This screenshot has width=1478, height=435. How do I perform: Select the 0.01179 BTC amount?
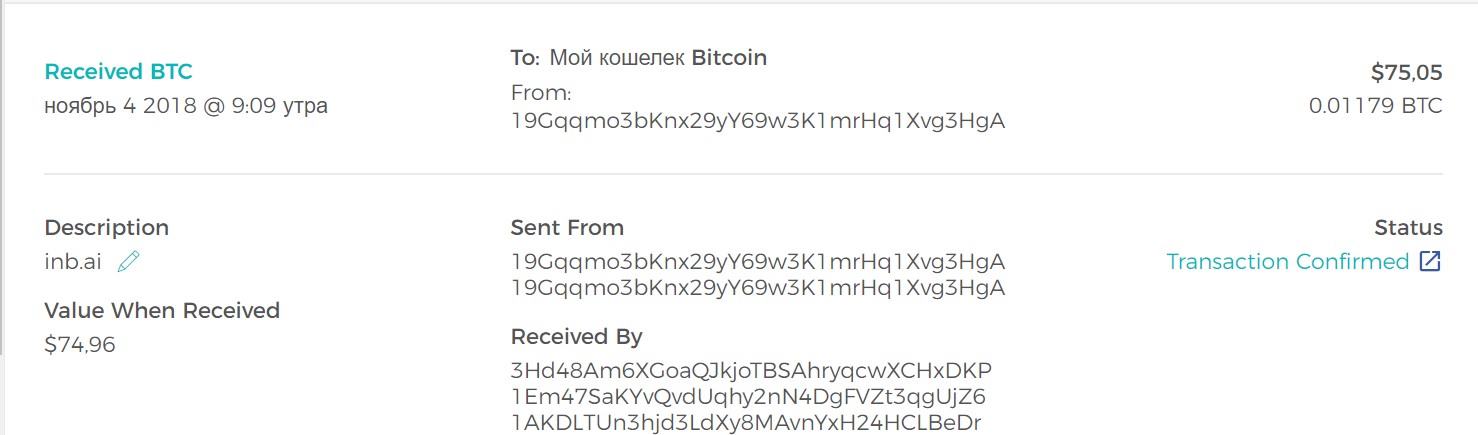pyautogui.click(x=1376, y=106)
